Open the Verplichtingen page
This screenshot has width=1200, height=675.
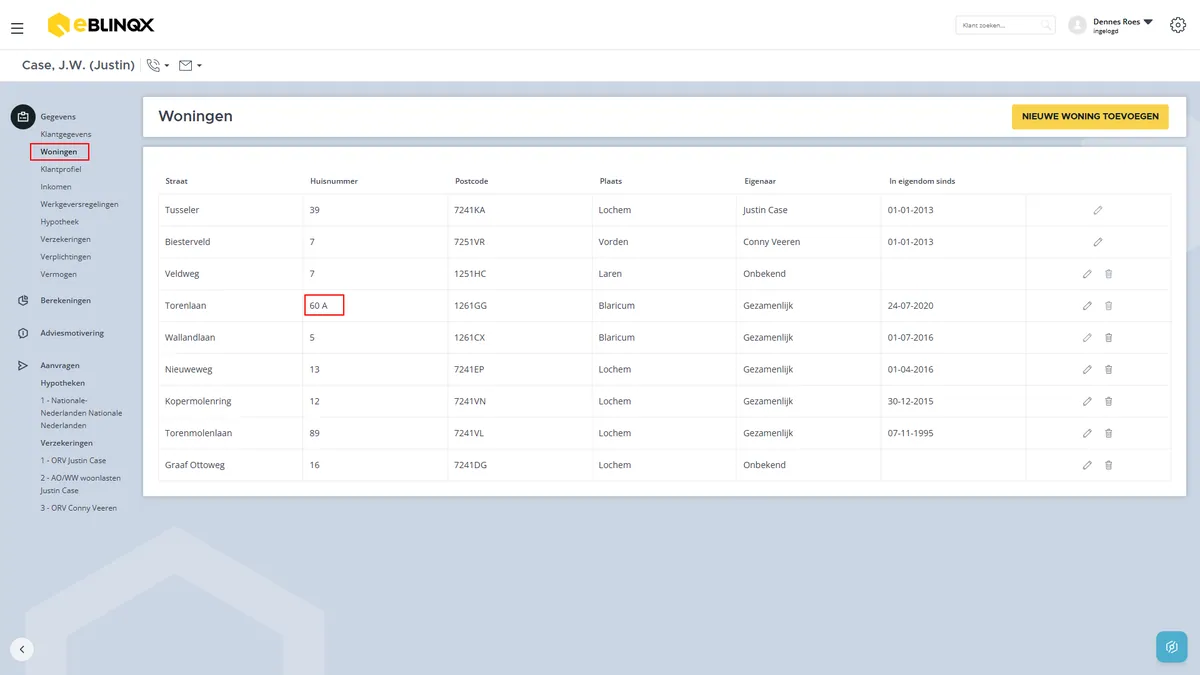(65, 257)
